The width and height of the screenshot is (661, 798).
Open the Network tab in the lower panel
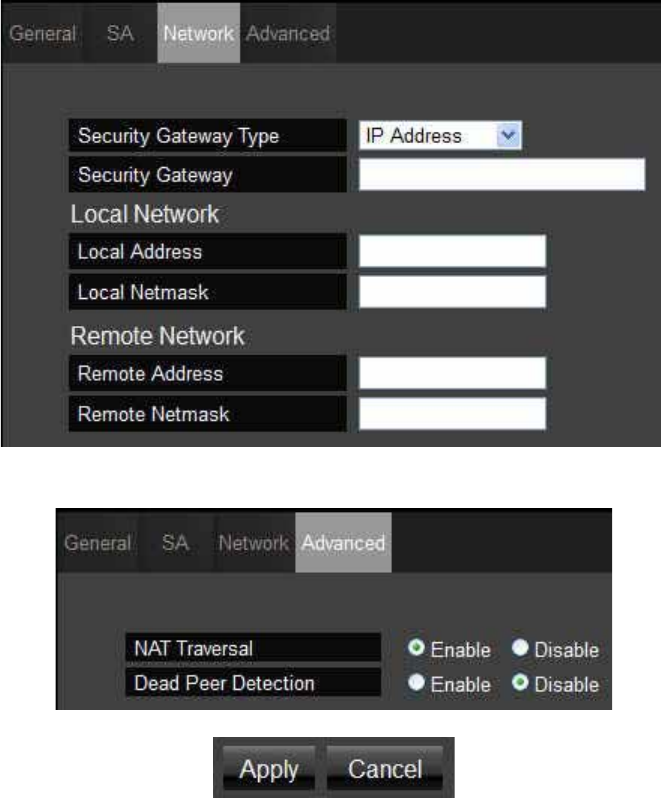pos(253,543)
